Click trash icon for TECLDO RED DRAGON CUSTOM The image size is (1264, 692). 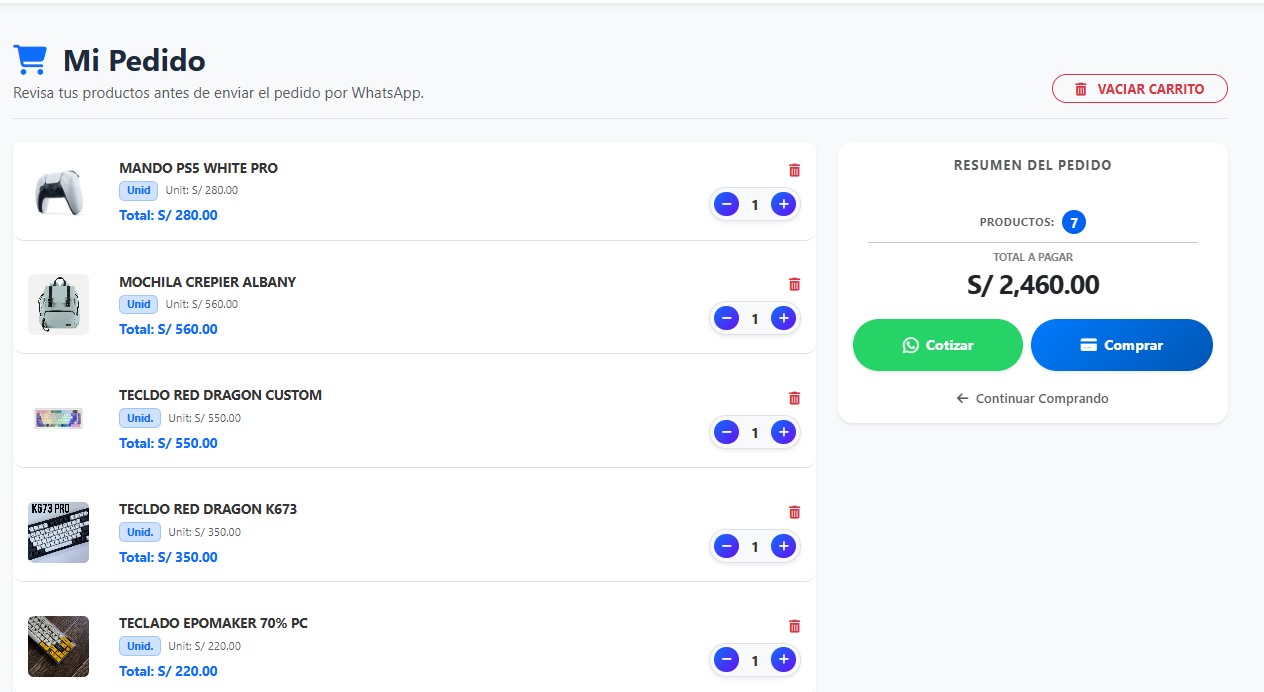coord(794,398)
